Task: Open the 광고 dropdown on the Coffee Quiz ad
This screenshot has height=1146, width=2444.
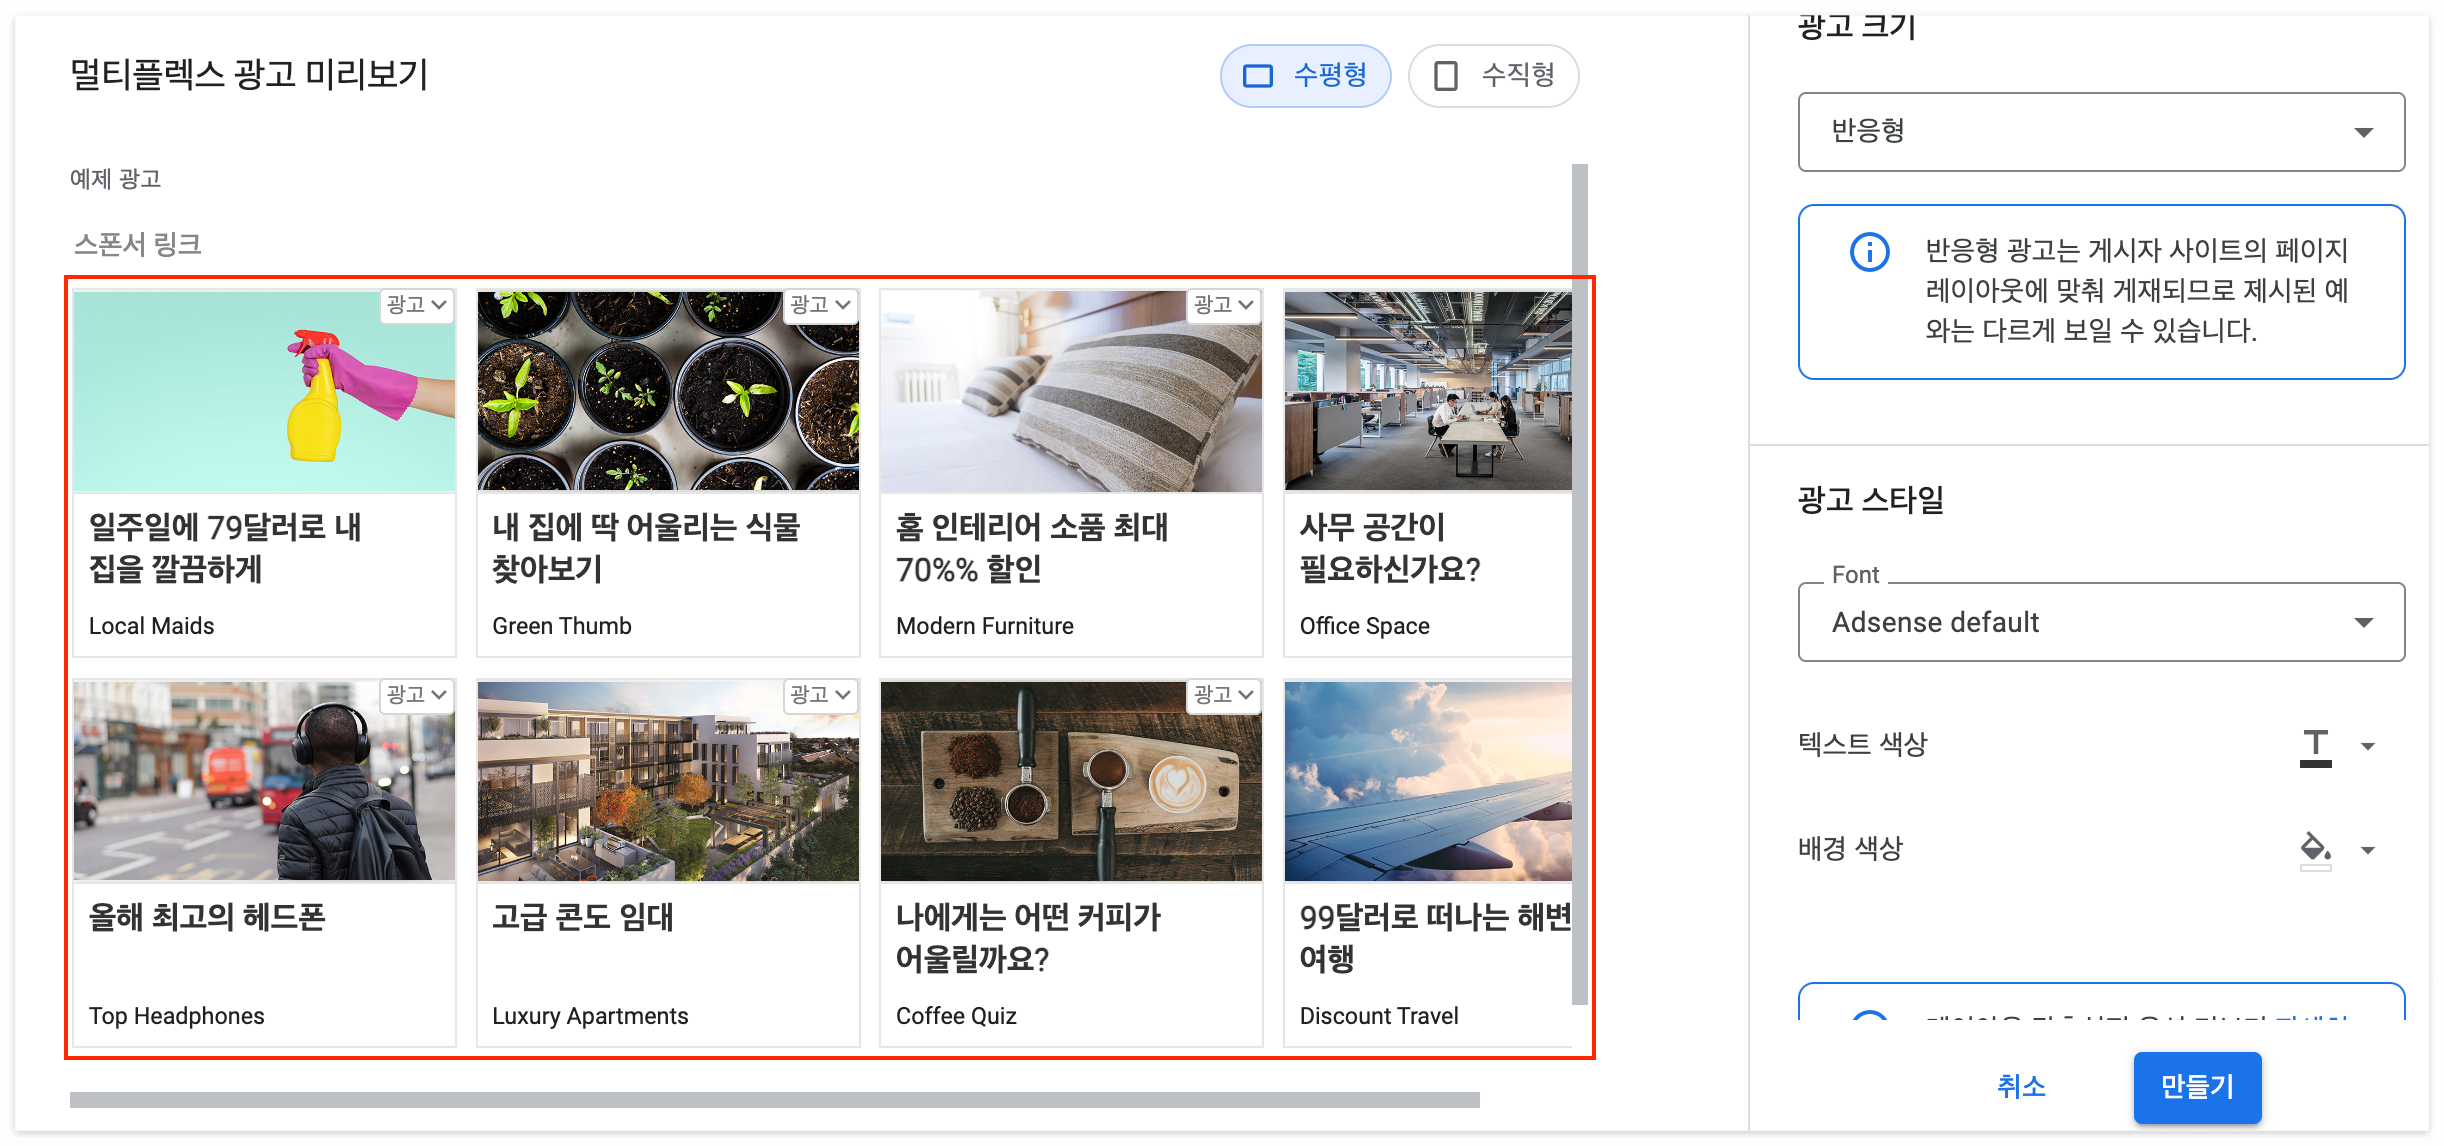Action: click(x=1225, y=695)
